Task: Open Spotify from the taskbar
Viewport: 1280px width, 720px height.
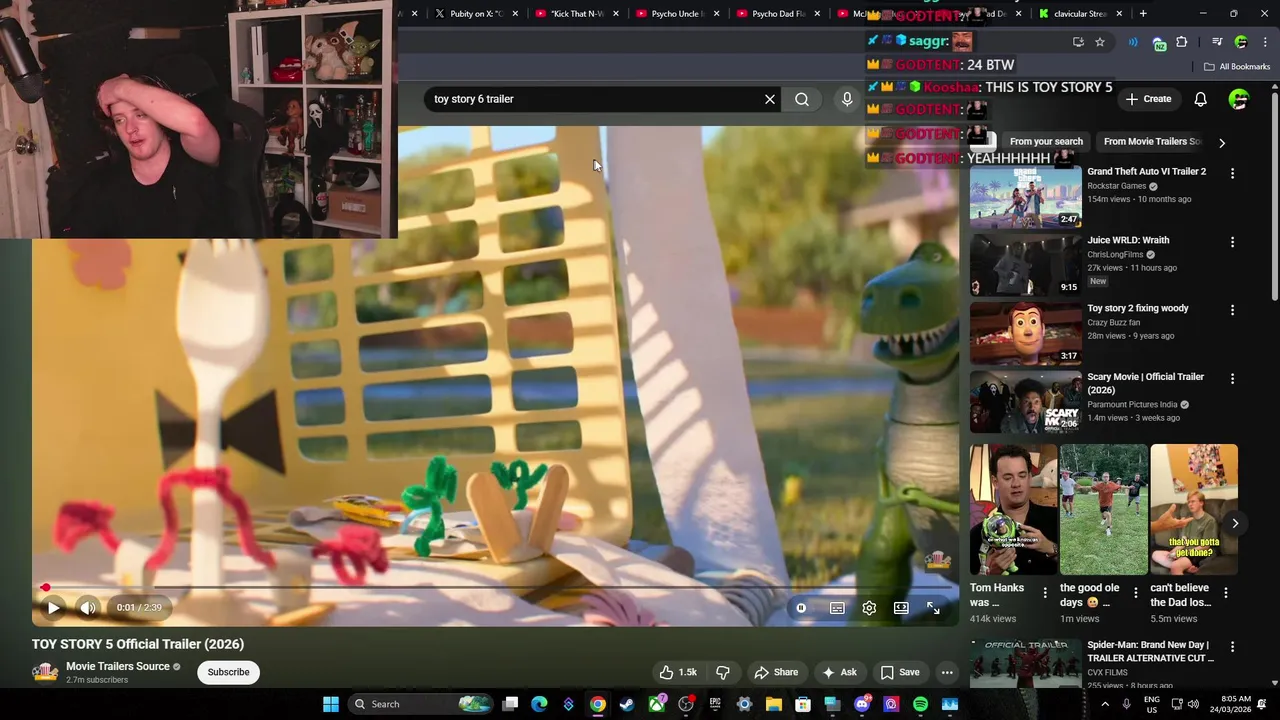Action: click(920, 704)
